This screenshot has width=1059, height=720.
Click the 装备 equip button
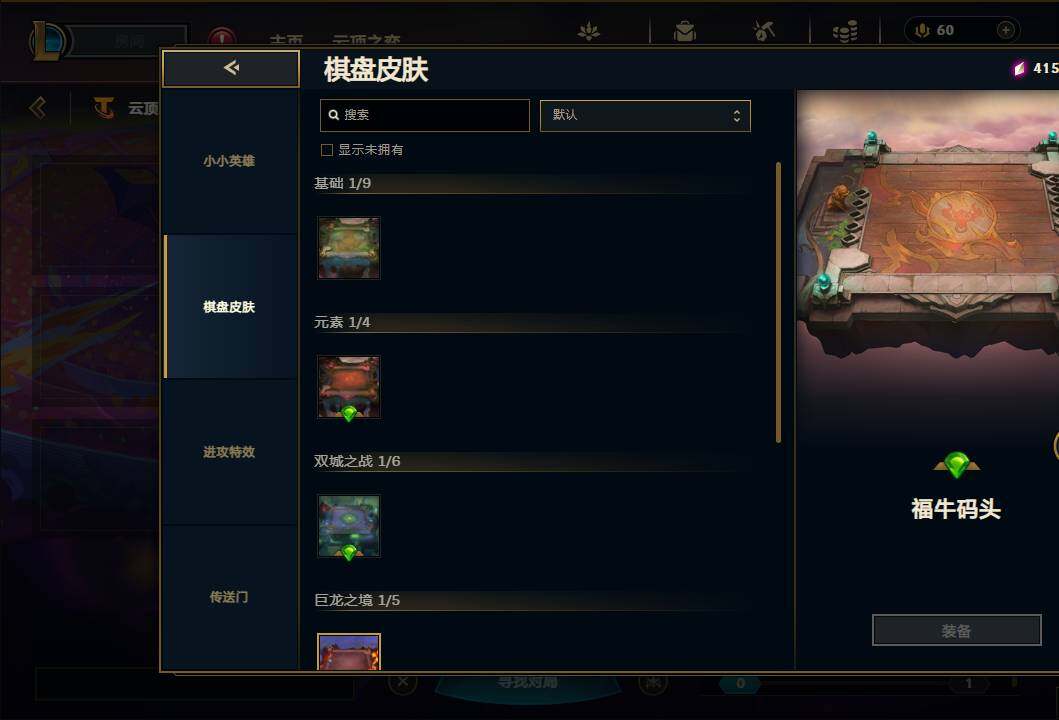[x=956, y=630]
